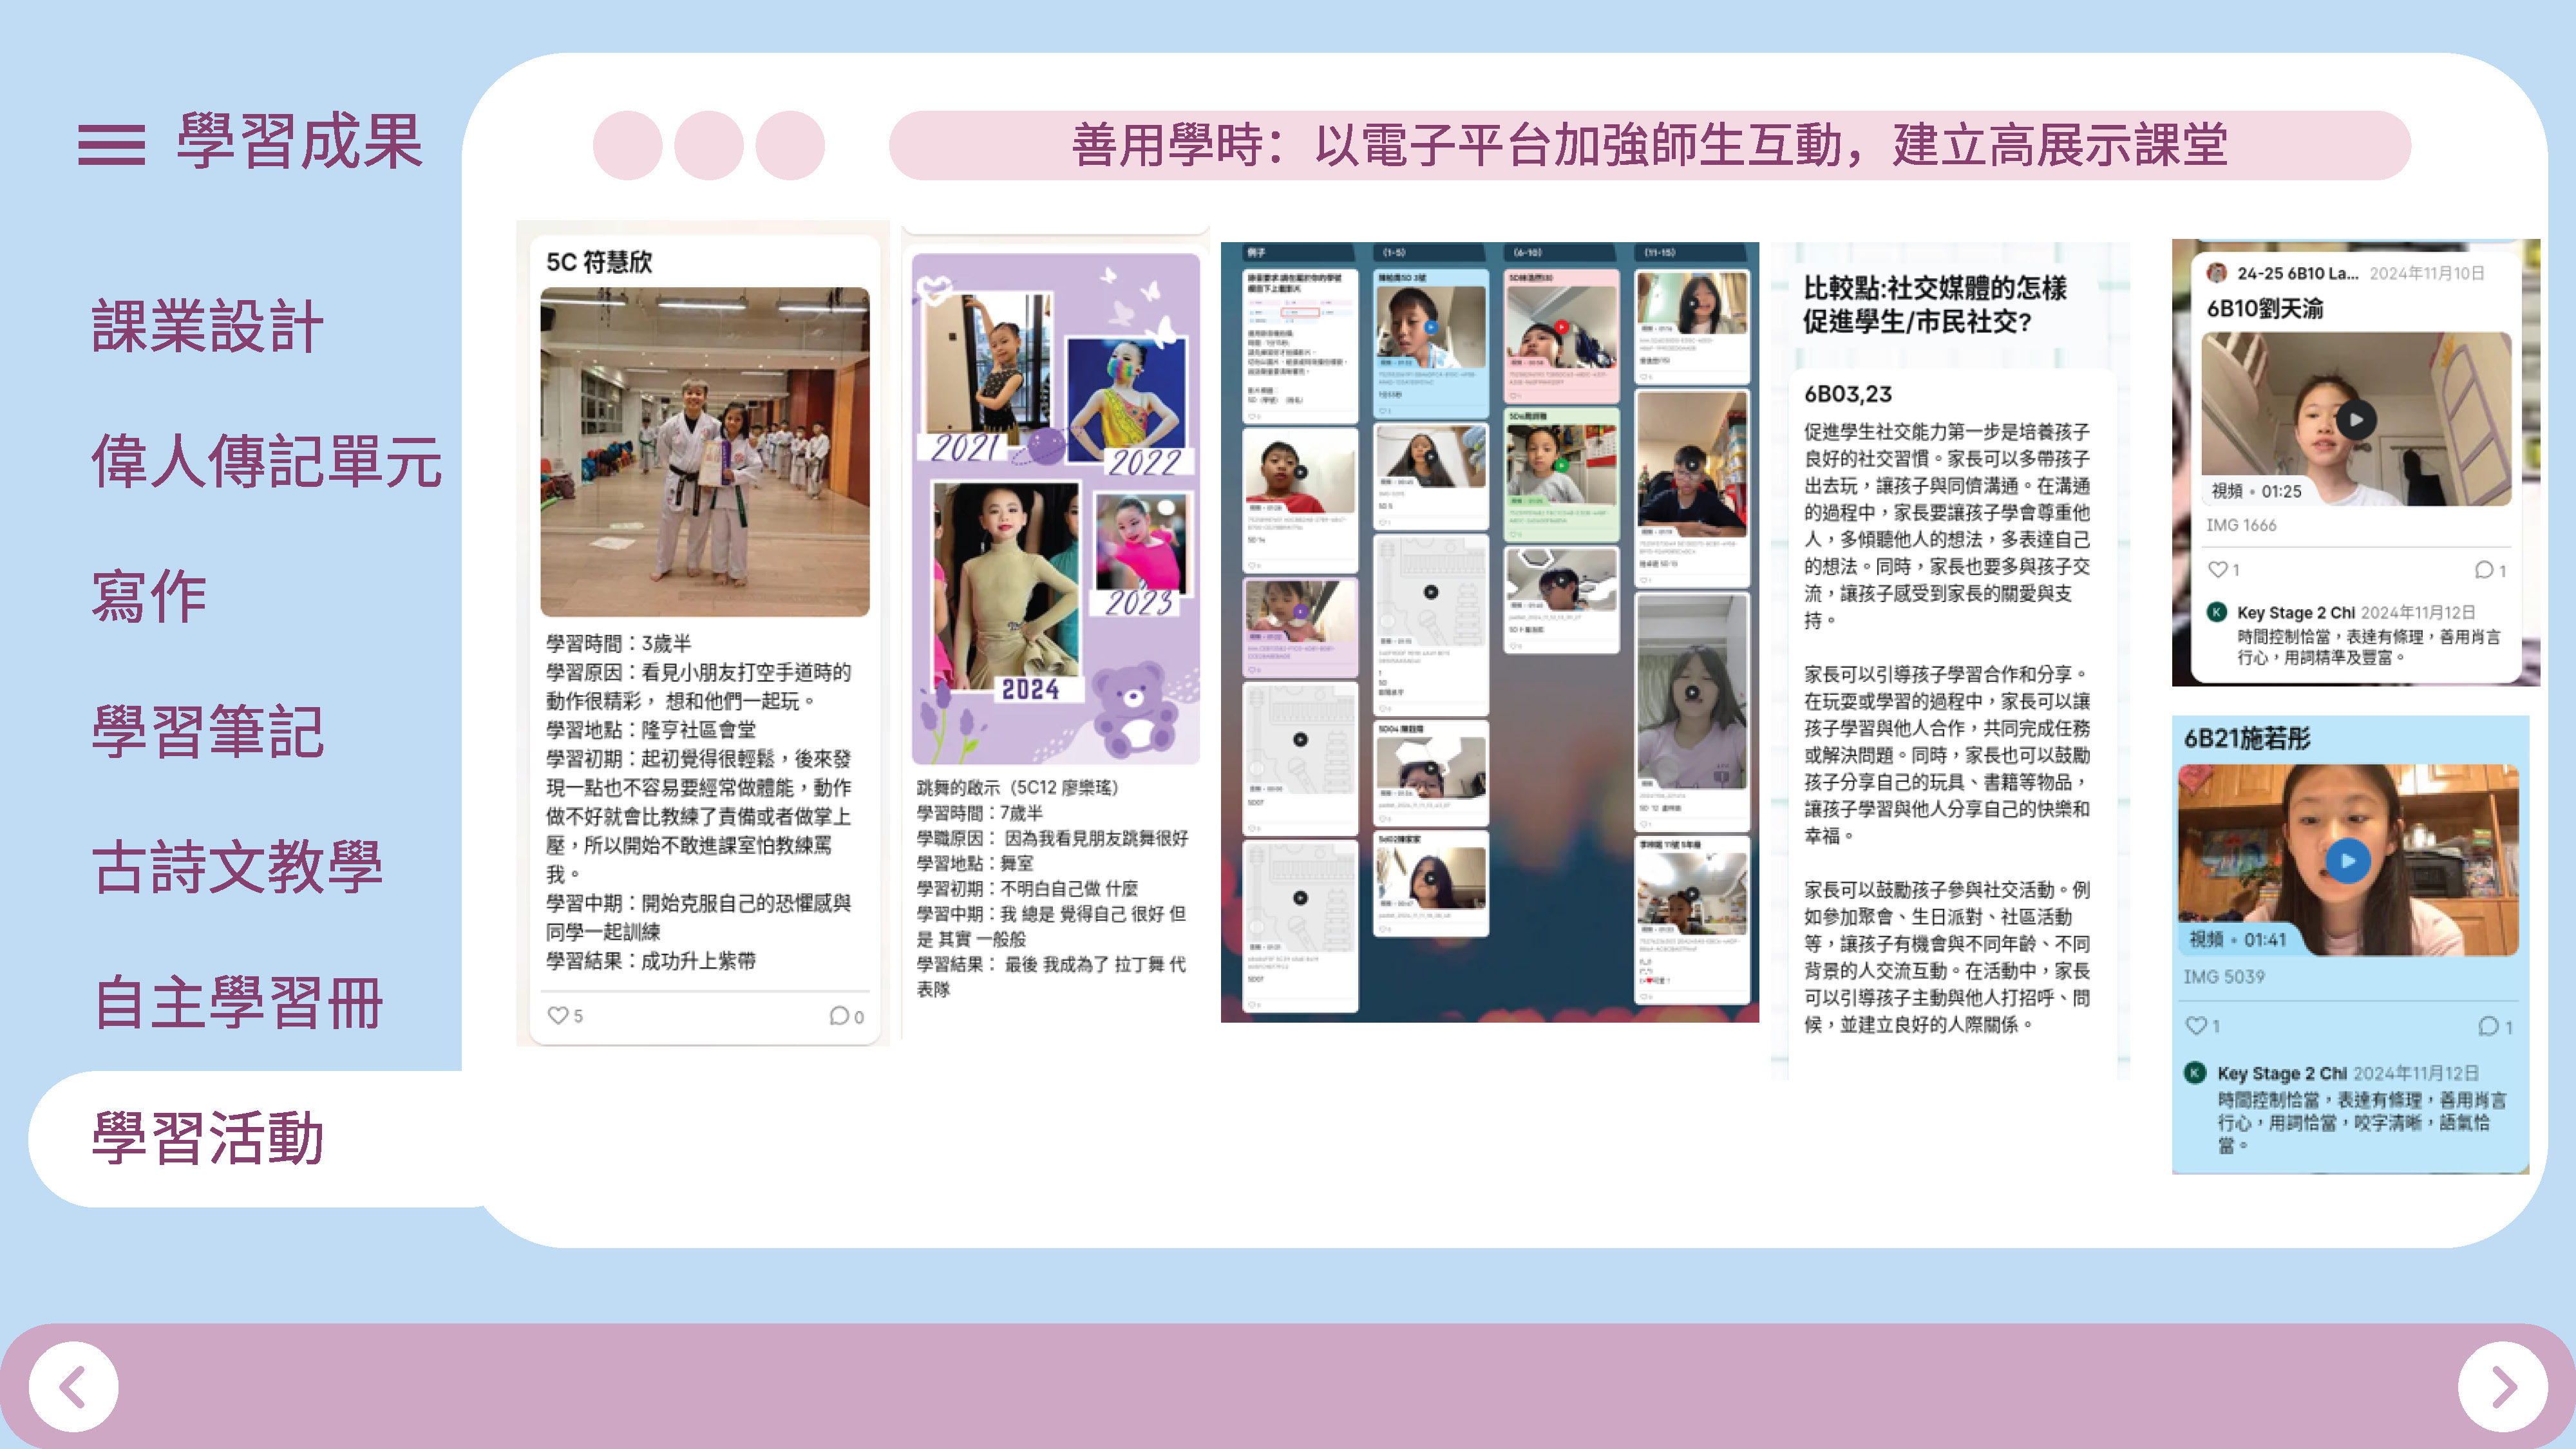
Task: Play the 6B10劉天渝 video
Action: 2356,420
